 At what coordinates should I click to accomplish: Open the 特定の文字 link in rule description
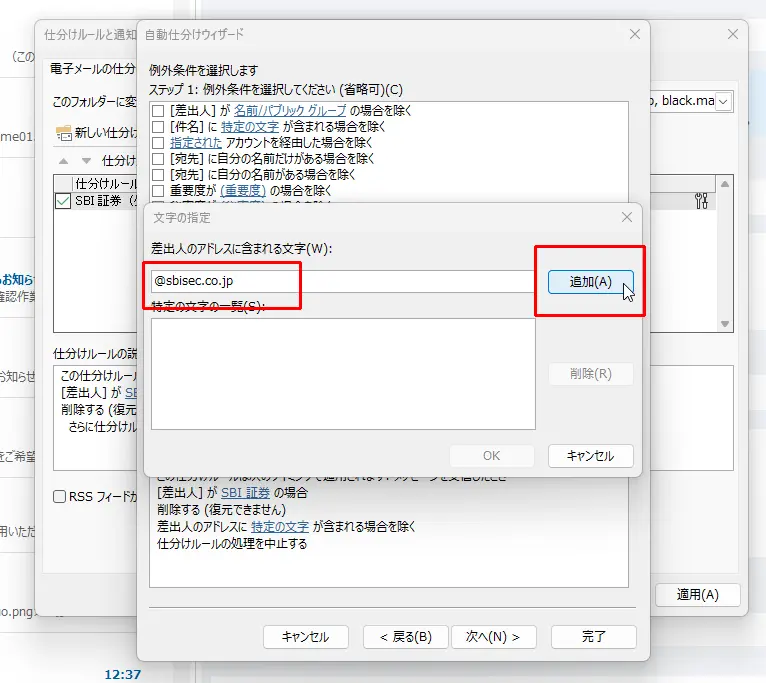(x=280, y=527)
